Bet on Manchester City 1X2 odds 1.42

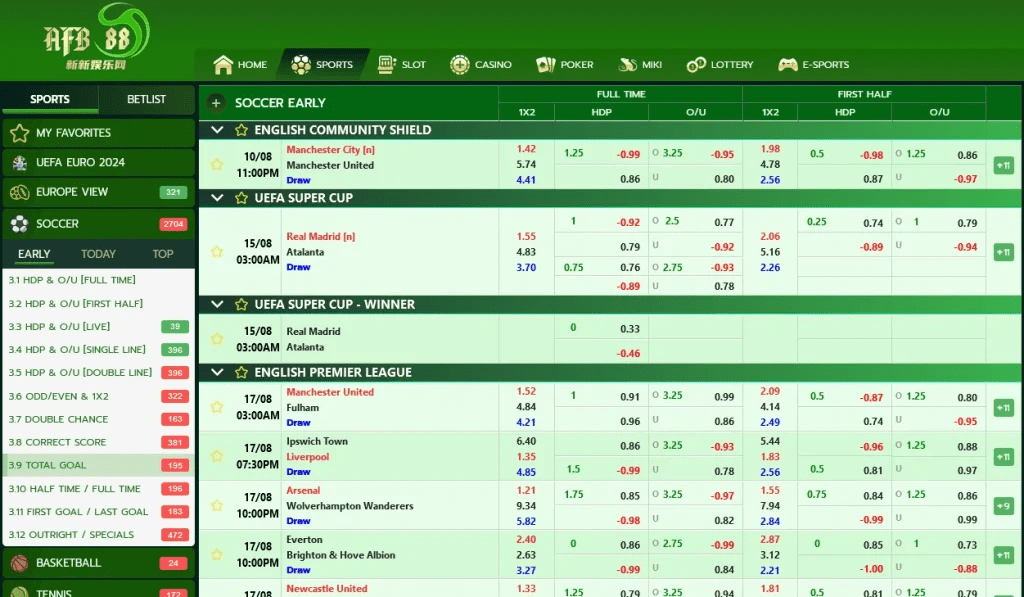click(x=526, y=149)
